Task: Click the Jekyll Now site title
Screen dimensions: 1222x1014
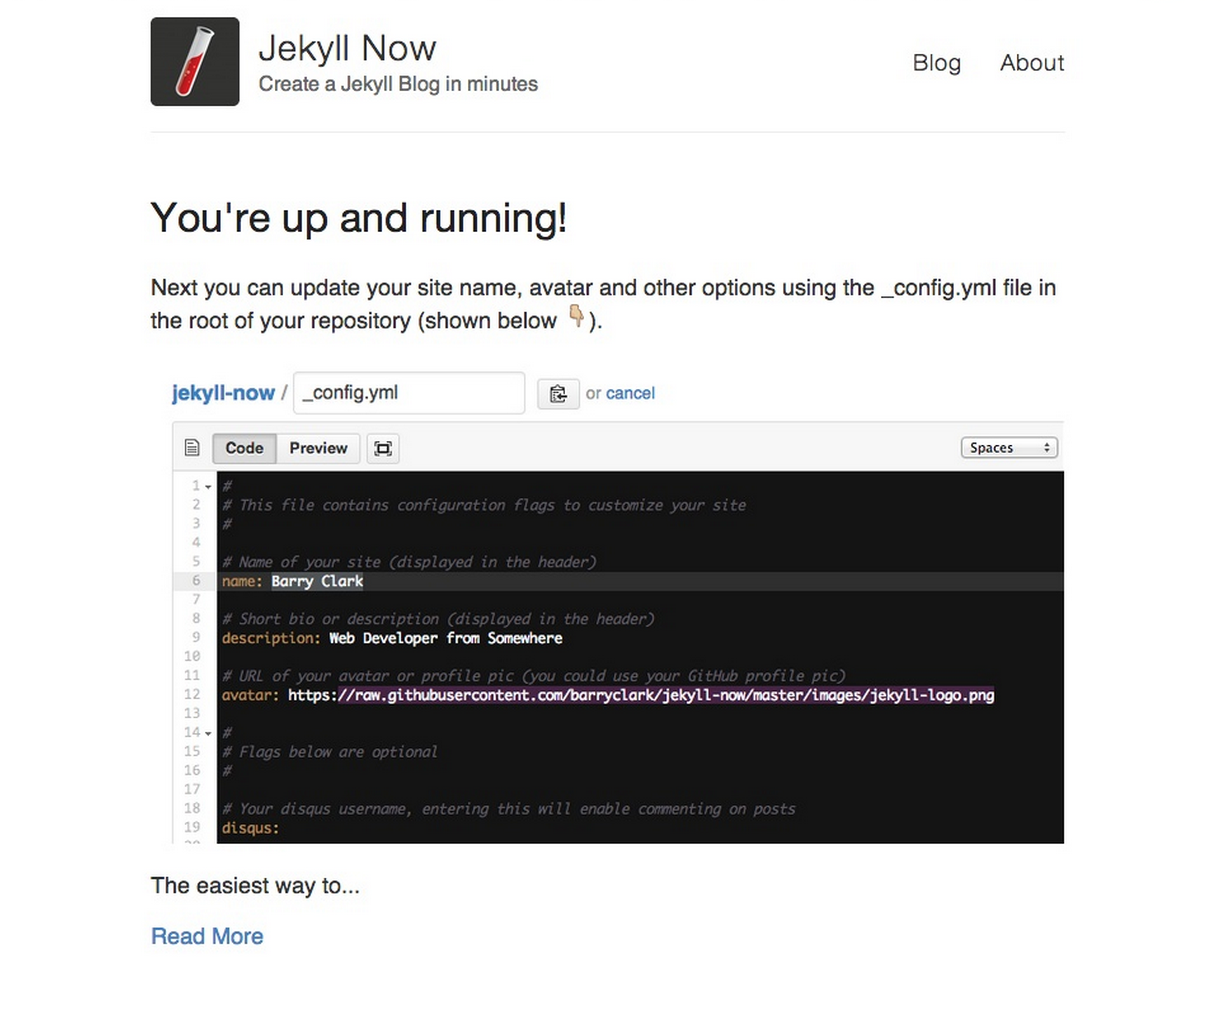Action: pos(347,48)
